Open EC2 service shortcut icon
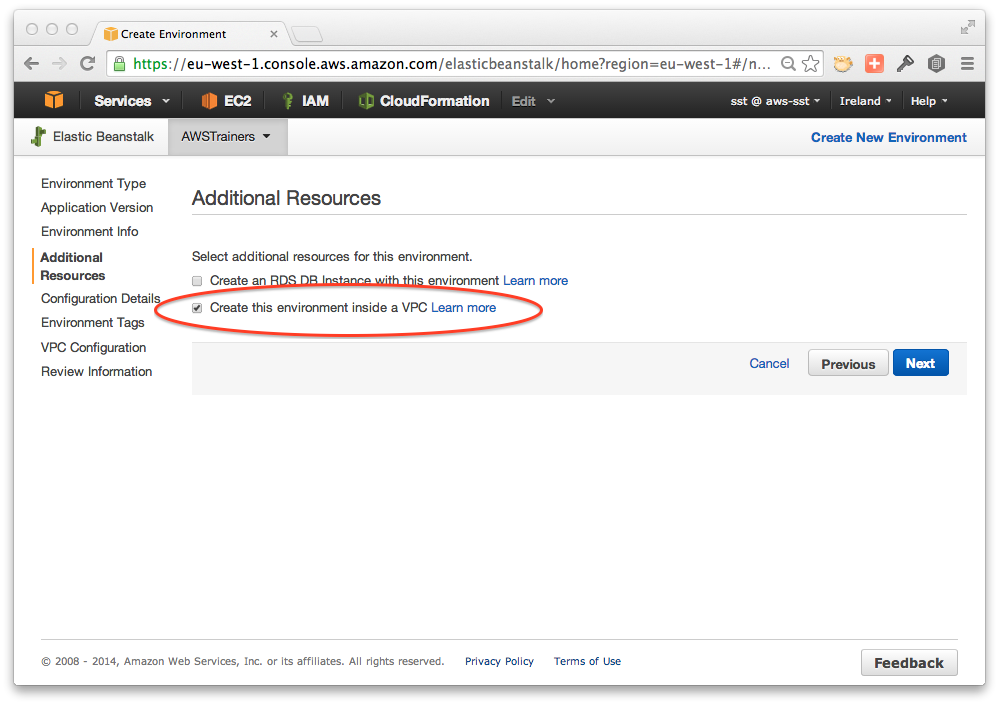999x705 pixels. coord(209,101)
